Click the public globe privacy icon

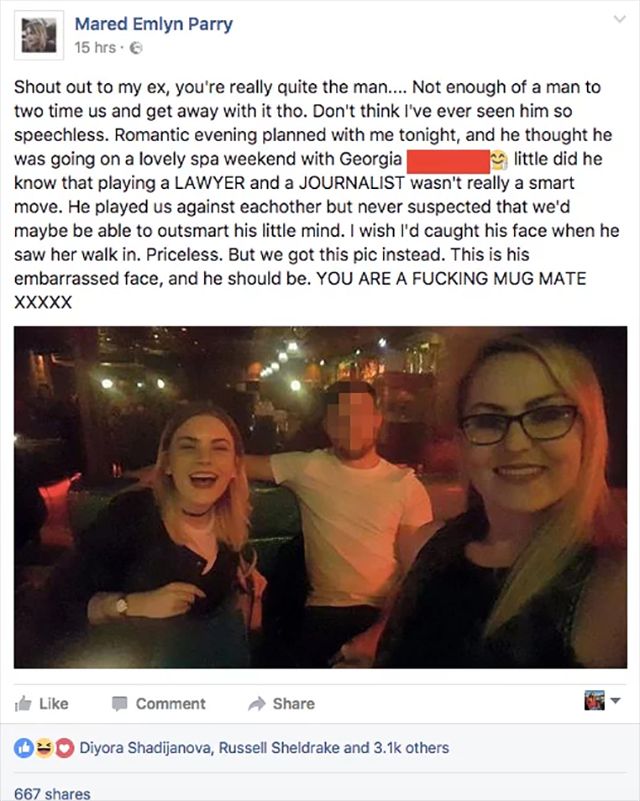click(x=136, y=48)
